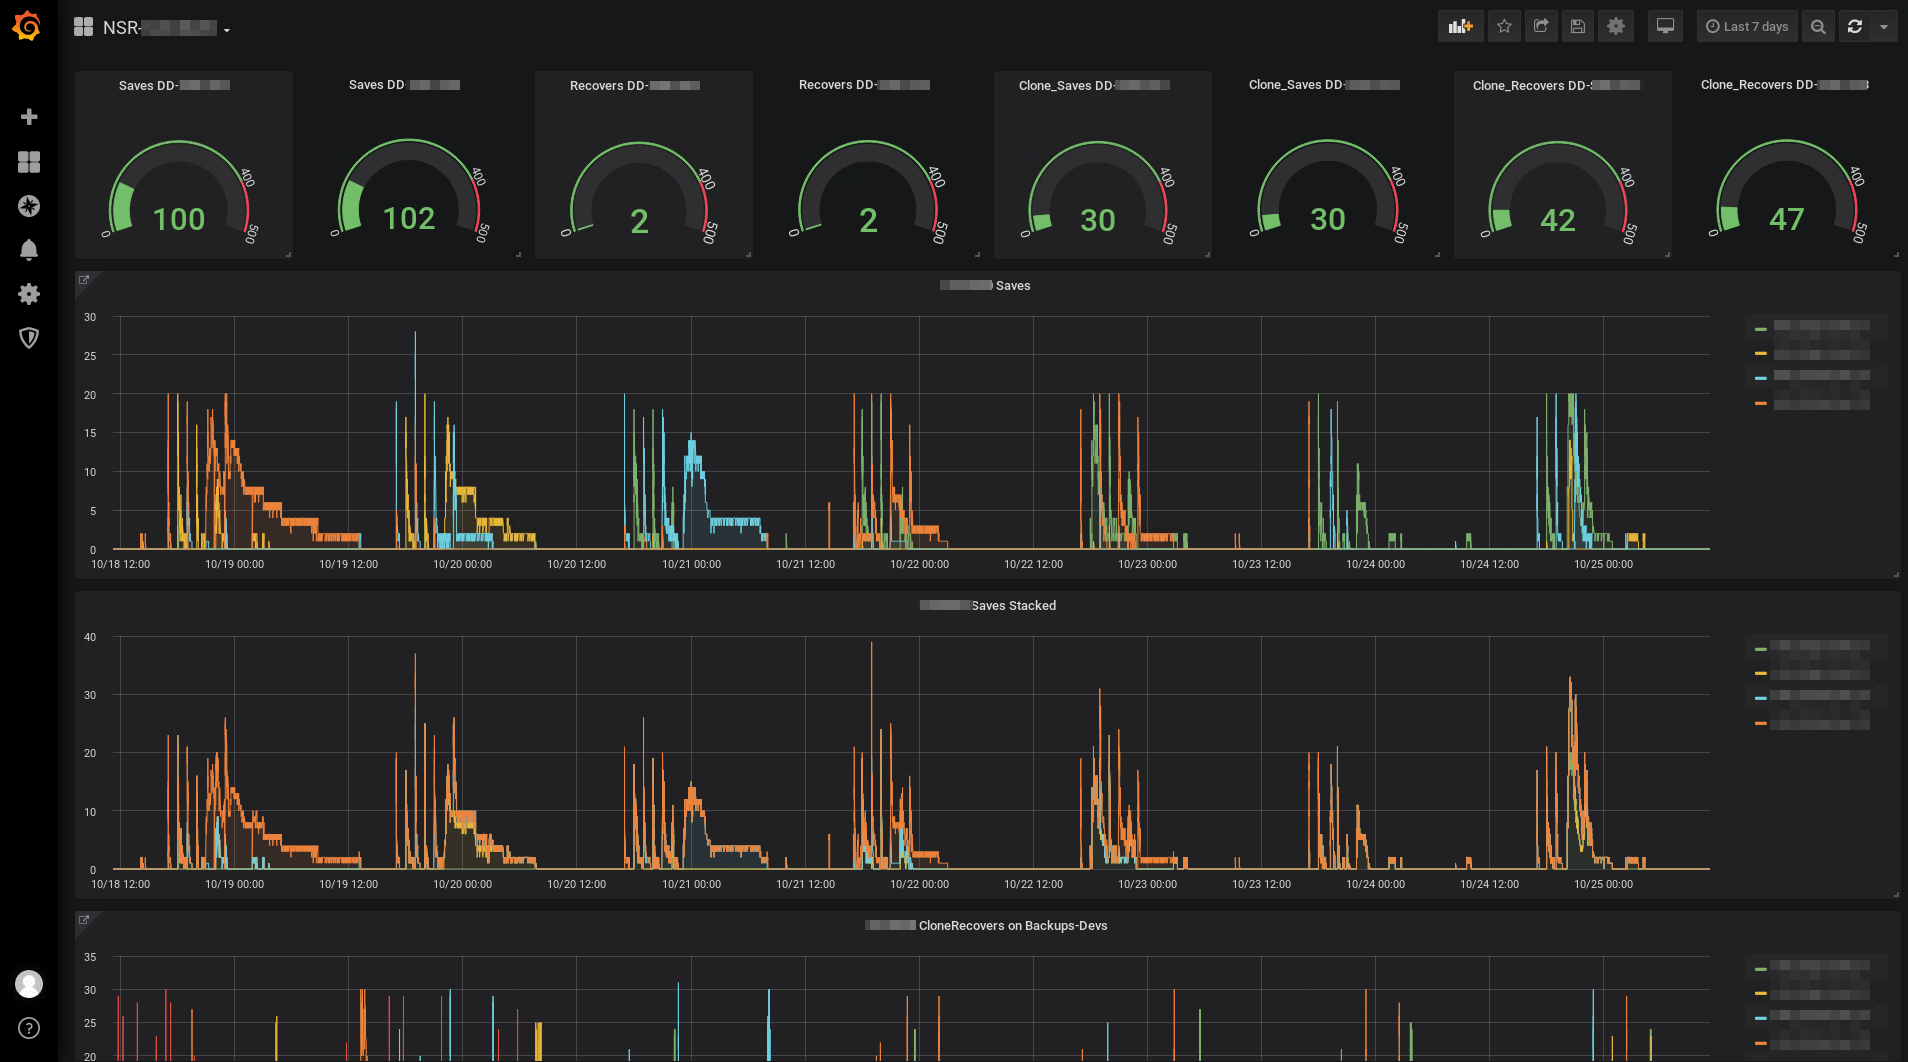Screen dimensions: 1908x1062
Task: Click the 10/21 00:00 axis label on Saves graph
Action: (691, 565)
